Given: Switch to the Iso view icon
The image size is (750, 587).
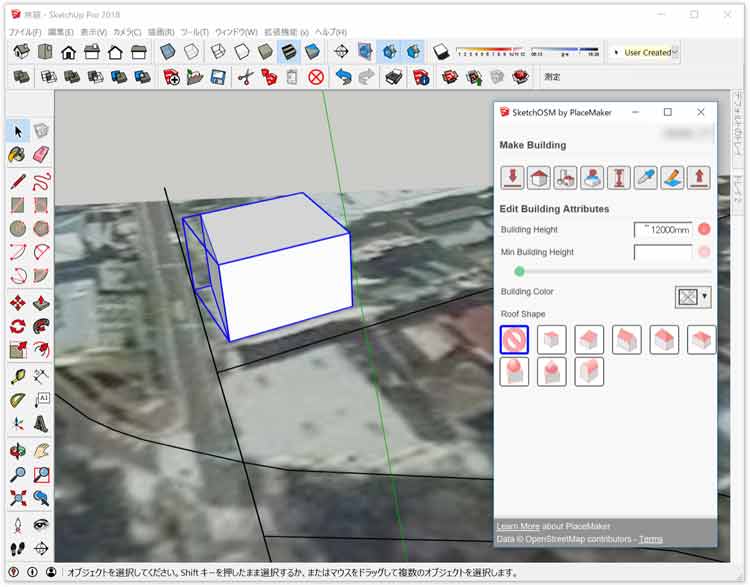Looking at the screenshot, I should click(x=22, y=52).
